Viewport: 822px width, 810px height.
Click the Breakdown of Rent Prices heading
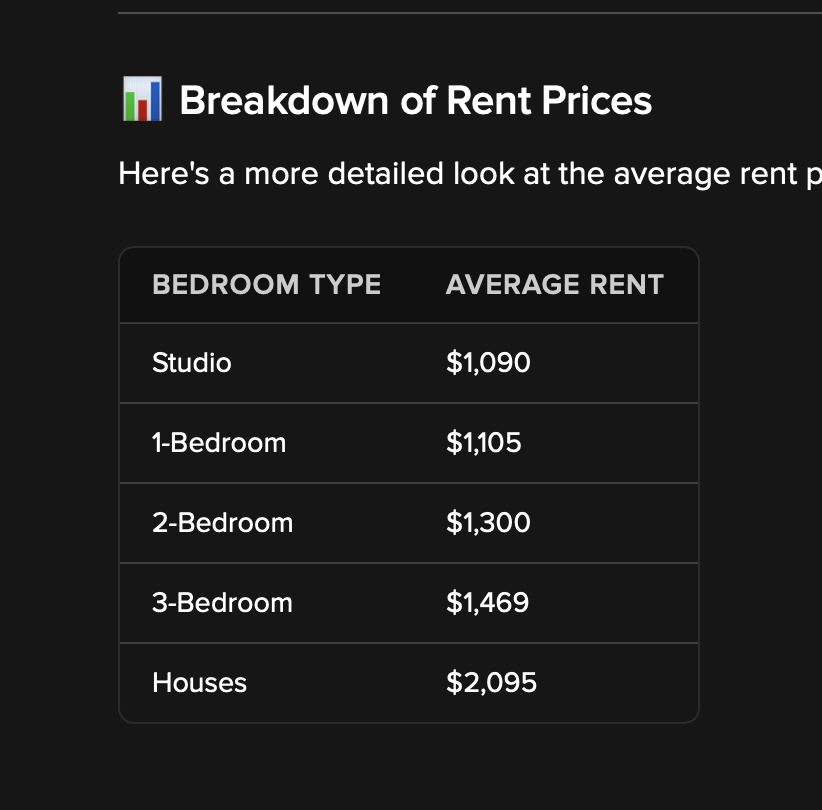[x=387, y=100]
